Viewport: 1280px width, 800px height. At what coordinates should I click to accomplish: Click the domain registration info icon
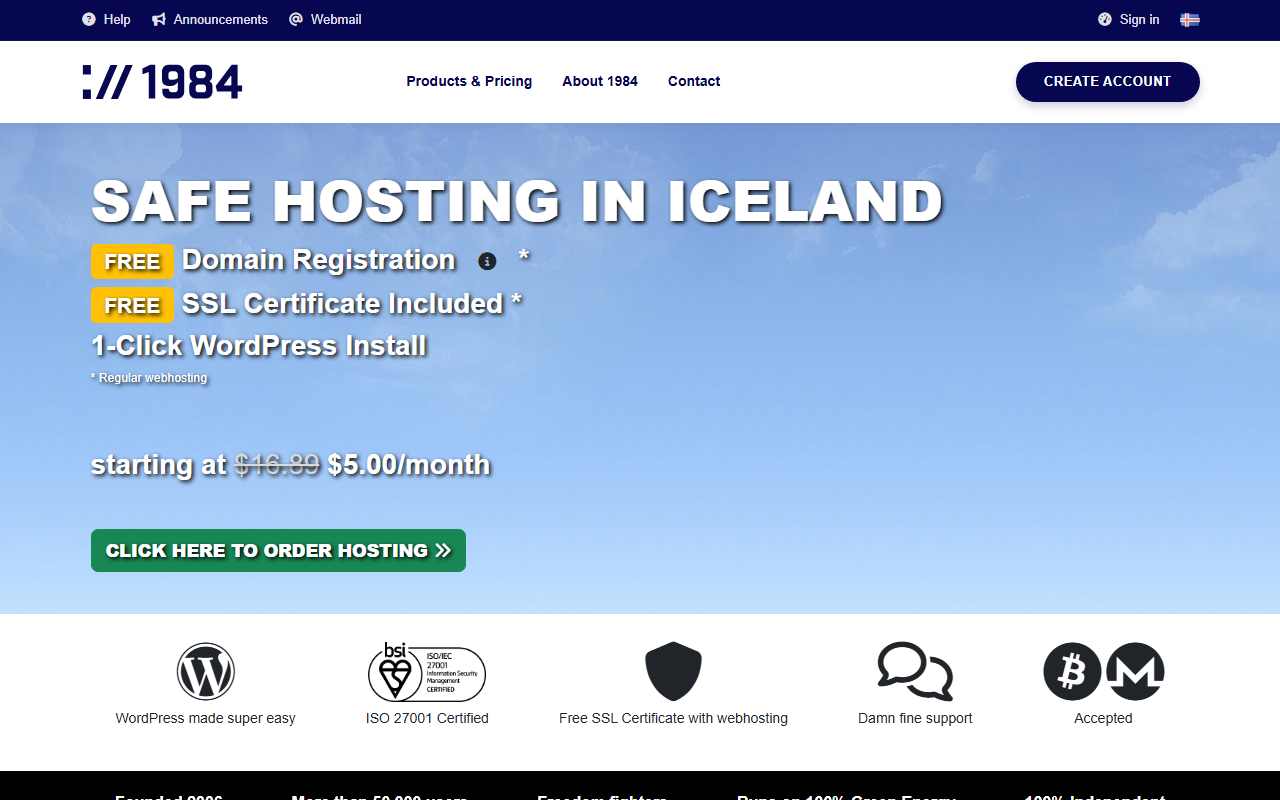pyautogui.click(x=487, y=261)
